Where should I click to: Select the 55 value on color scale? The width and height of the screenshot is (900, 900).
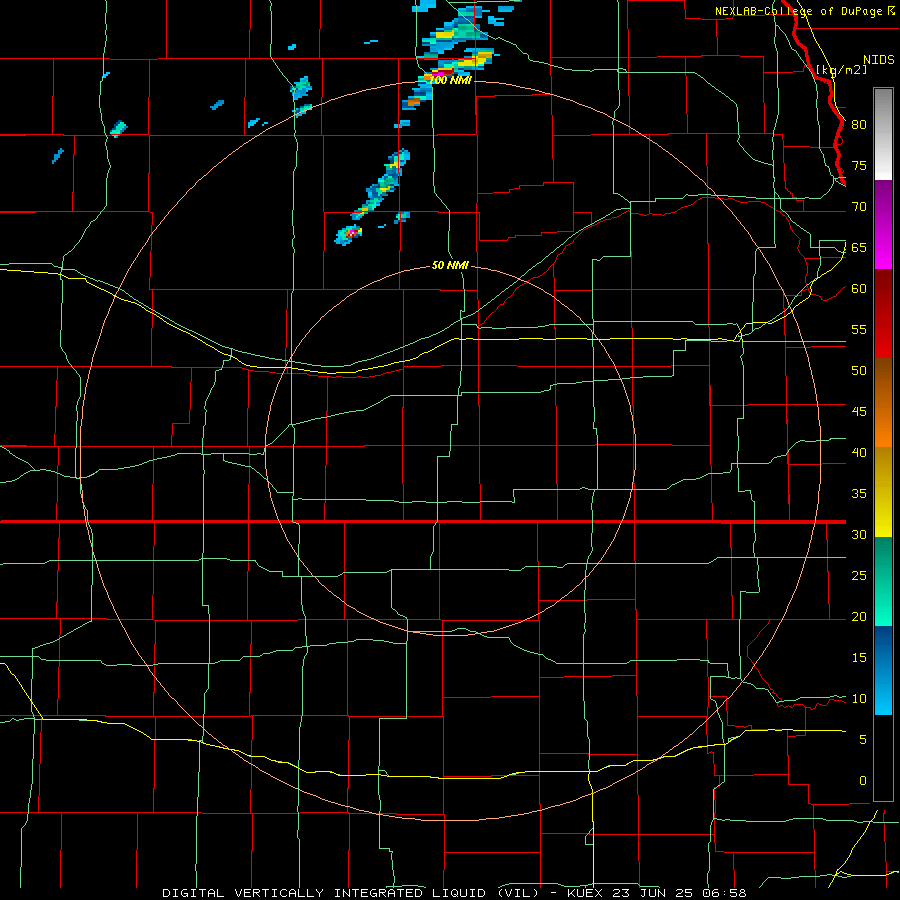pyautogui.click(x=859, y=329)
